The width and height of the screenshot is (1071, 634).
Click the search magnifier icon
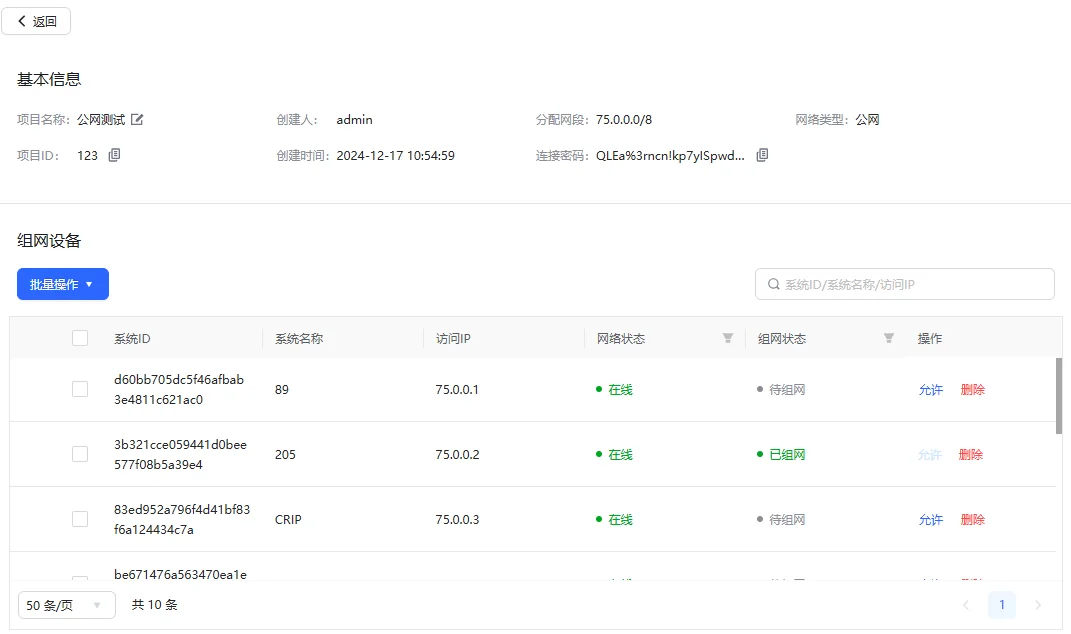pyautogui.click(x=773, y=284)
